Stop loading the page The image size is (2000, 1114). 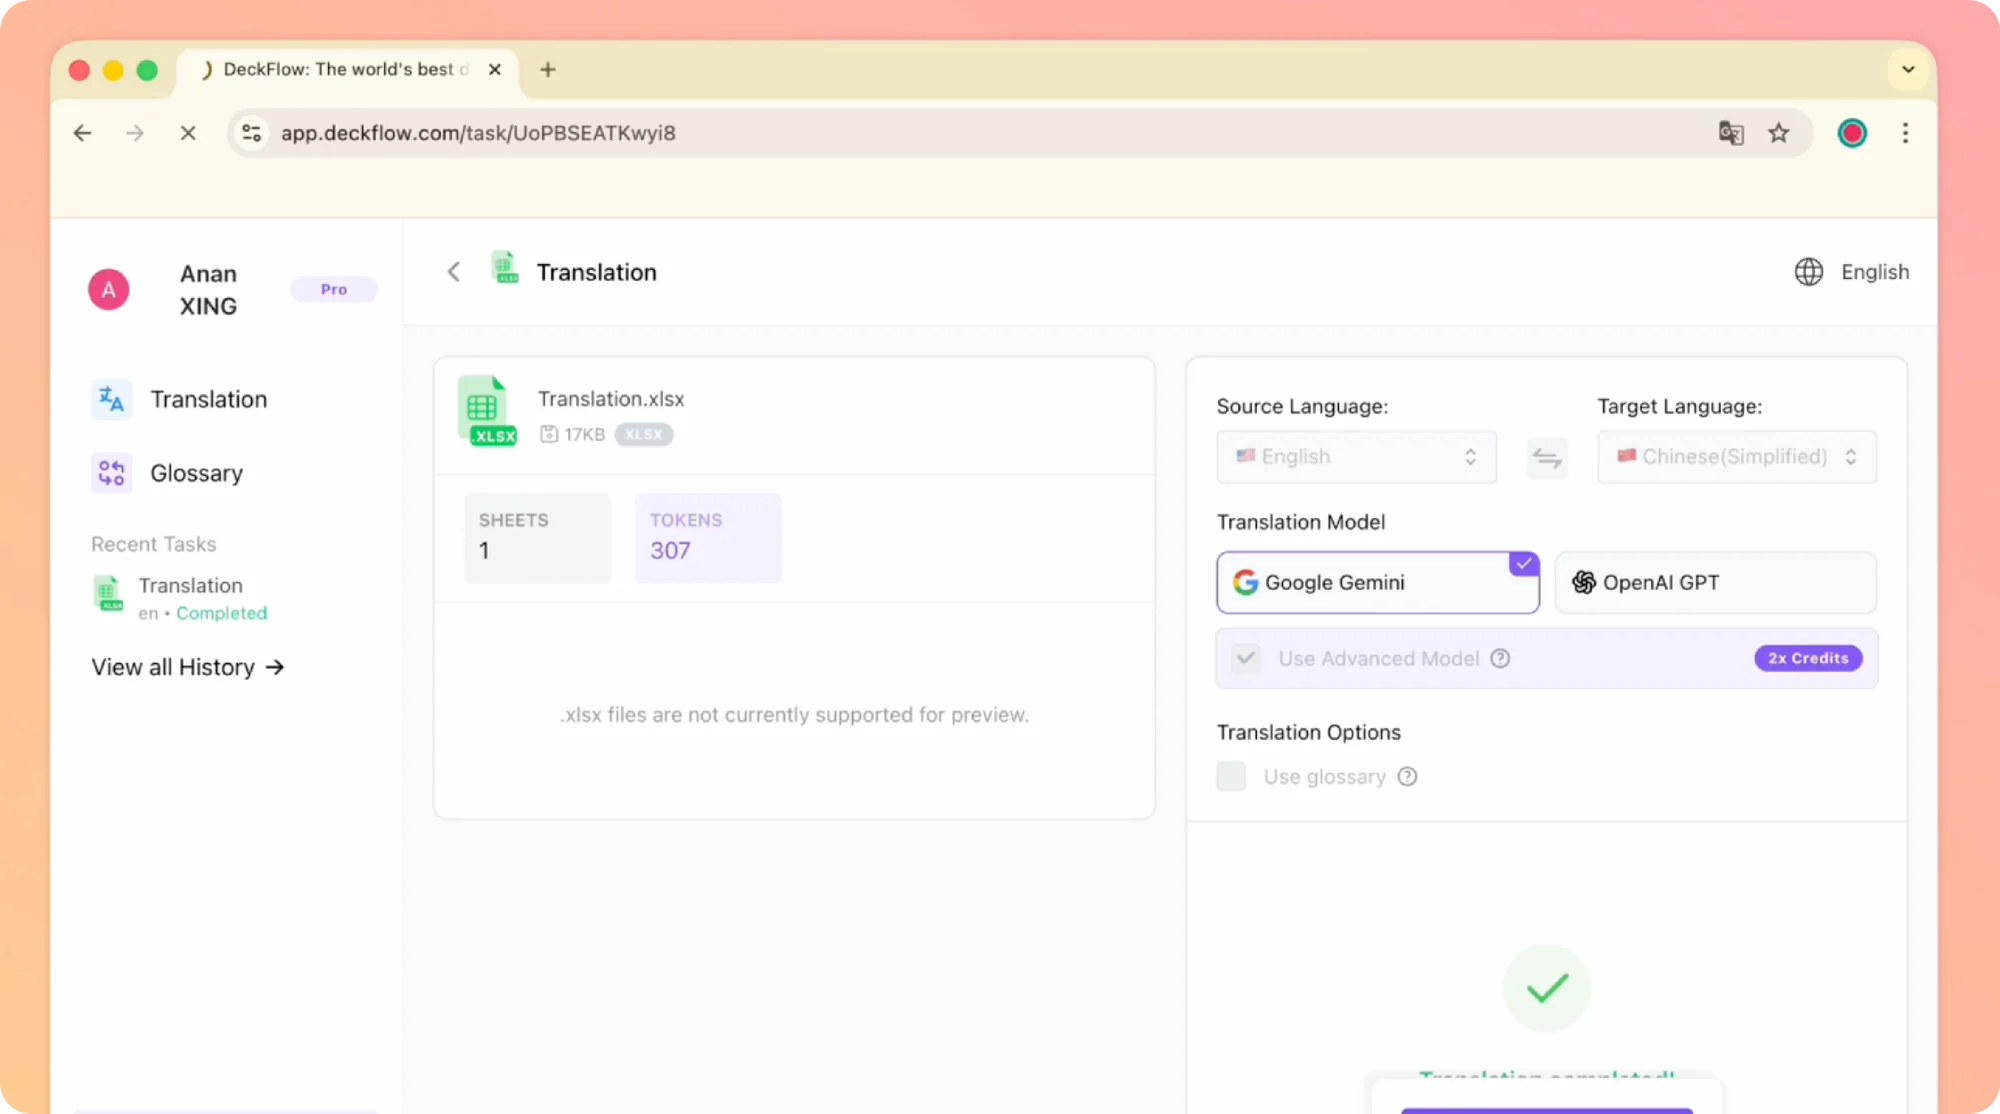pyautogui.click(x=188, y=133)
